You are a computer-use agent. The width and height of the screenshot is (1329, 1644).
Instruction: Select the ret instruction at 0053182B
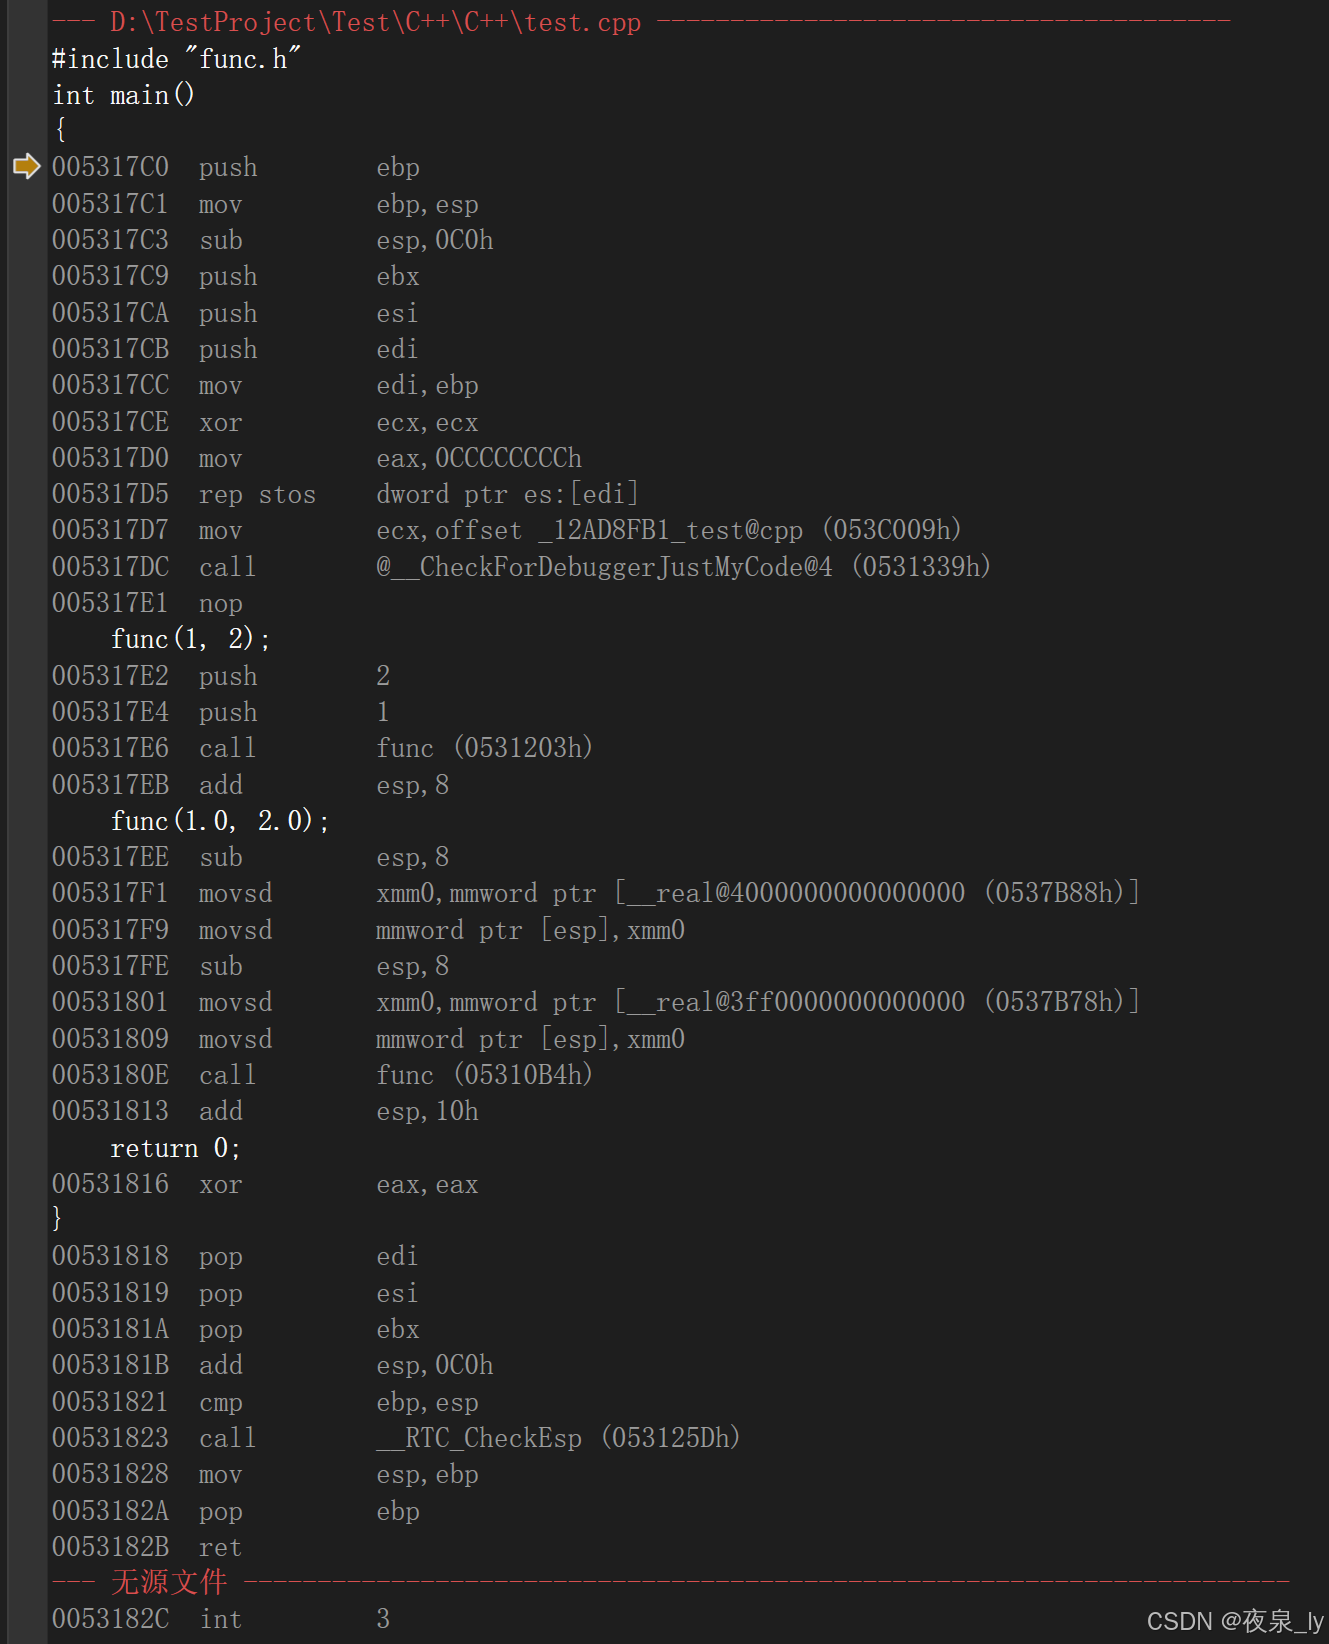pos(147,1547)
